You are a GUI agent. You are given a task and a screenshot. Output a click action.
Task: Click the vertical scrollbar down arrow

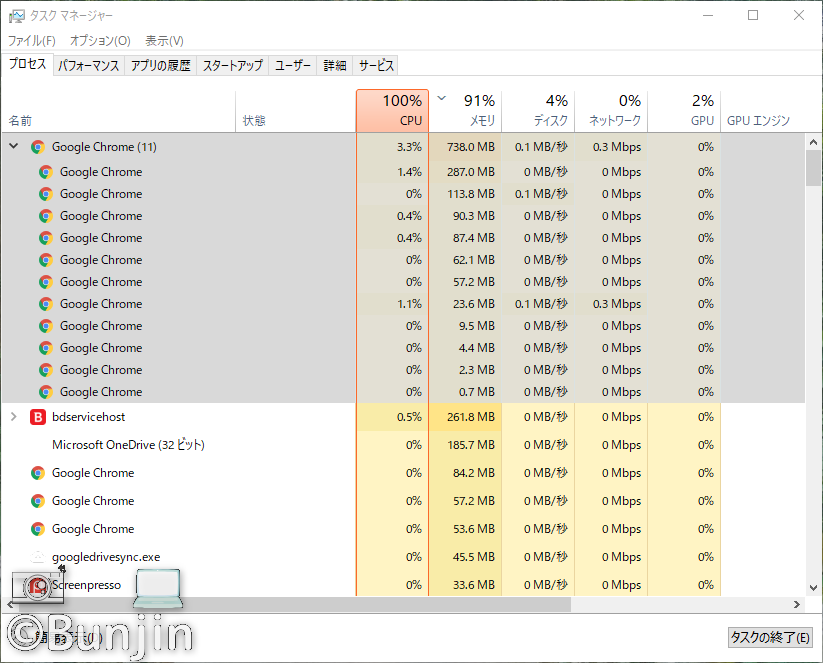(x=814, y=588)
